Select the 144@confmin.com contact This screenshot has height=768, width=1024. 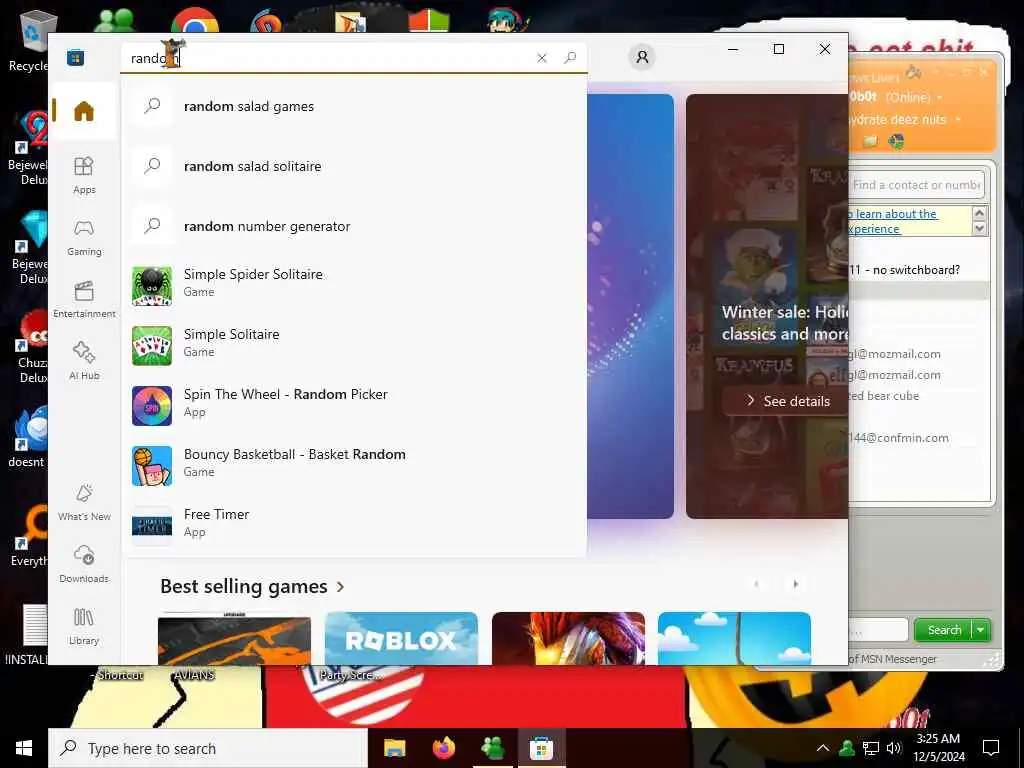point(899,438)
